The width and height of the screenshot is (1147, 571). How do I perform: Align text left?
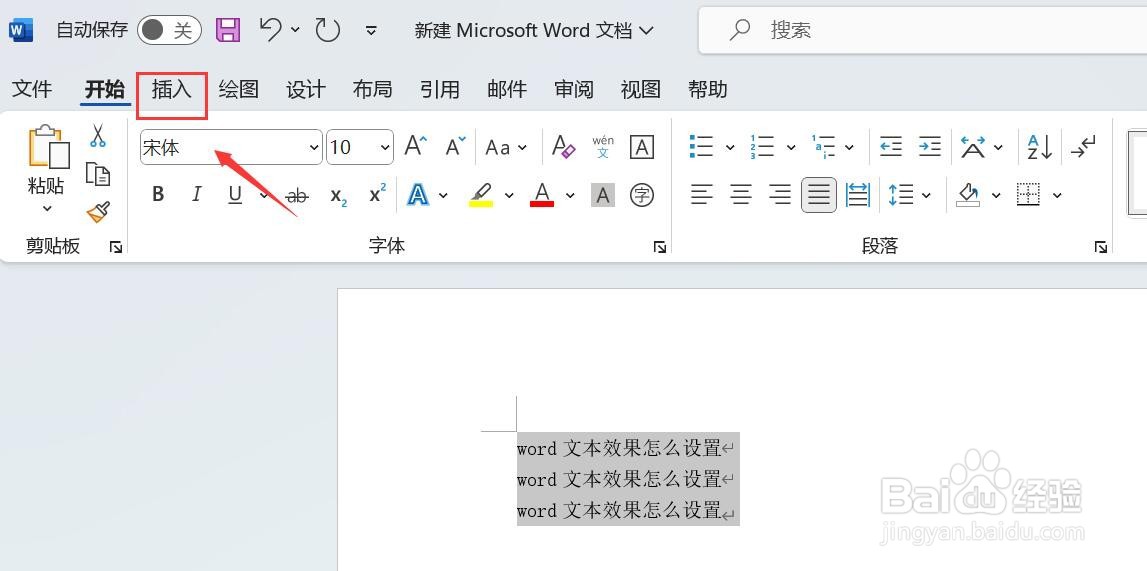[x=702, y=194]
